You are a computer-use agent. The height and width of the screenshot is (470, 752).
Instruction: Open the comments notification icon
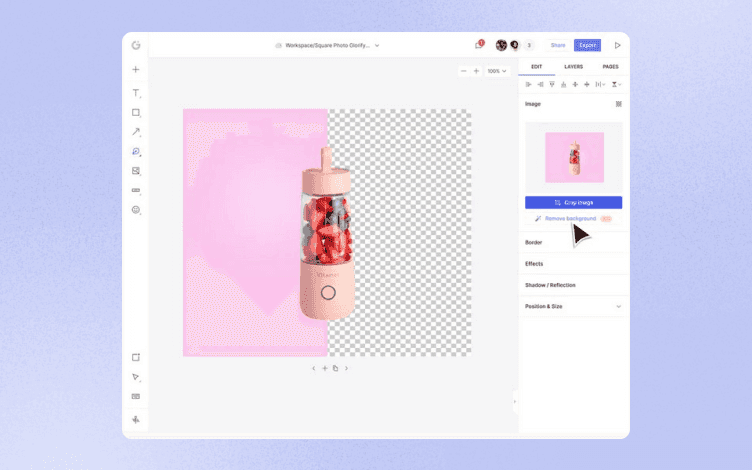[479, 45]
